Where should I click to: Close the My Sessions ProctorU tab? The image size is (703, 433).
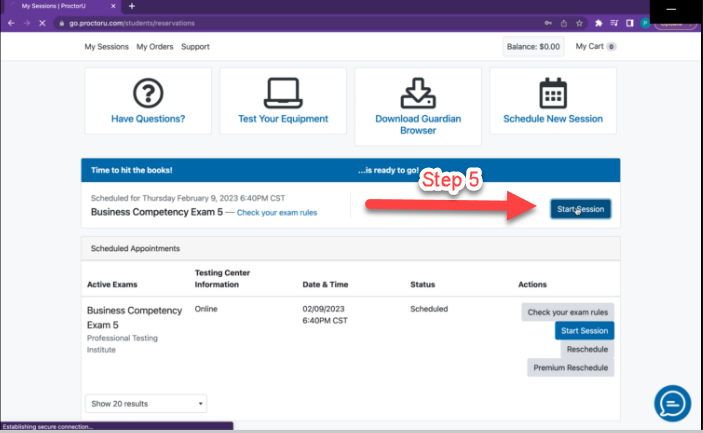tap(113, 6)
